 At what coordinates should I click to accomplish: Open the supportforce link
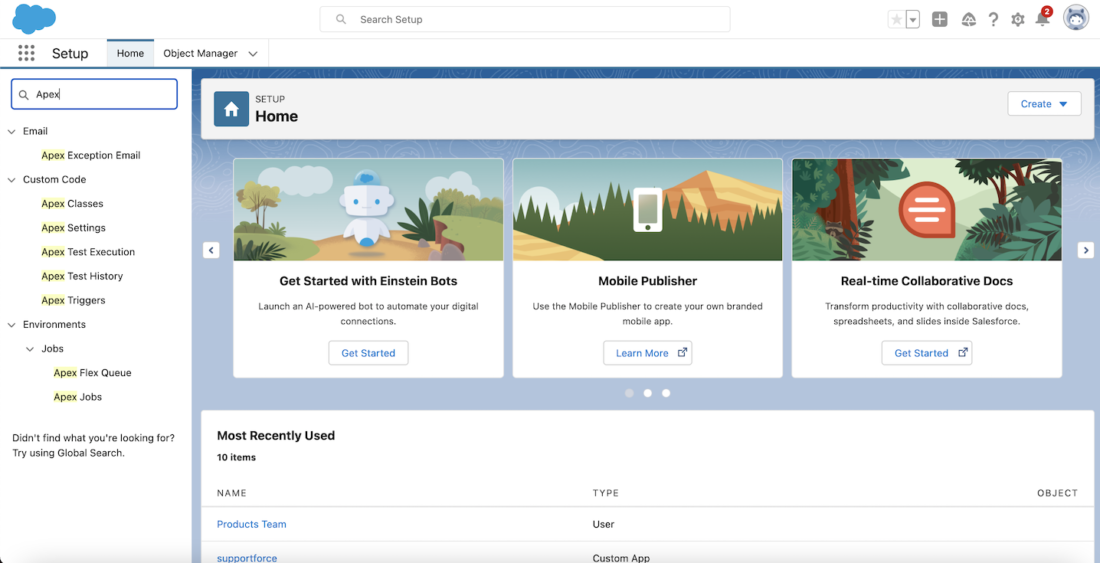click(x=247, y=558)
